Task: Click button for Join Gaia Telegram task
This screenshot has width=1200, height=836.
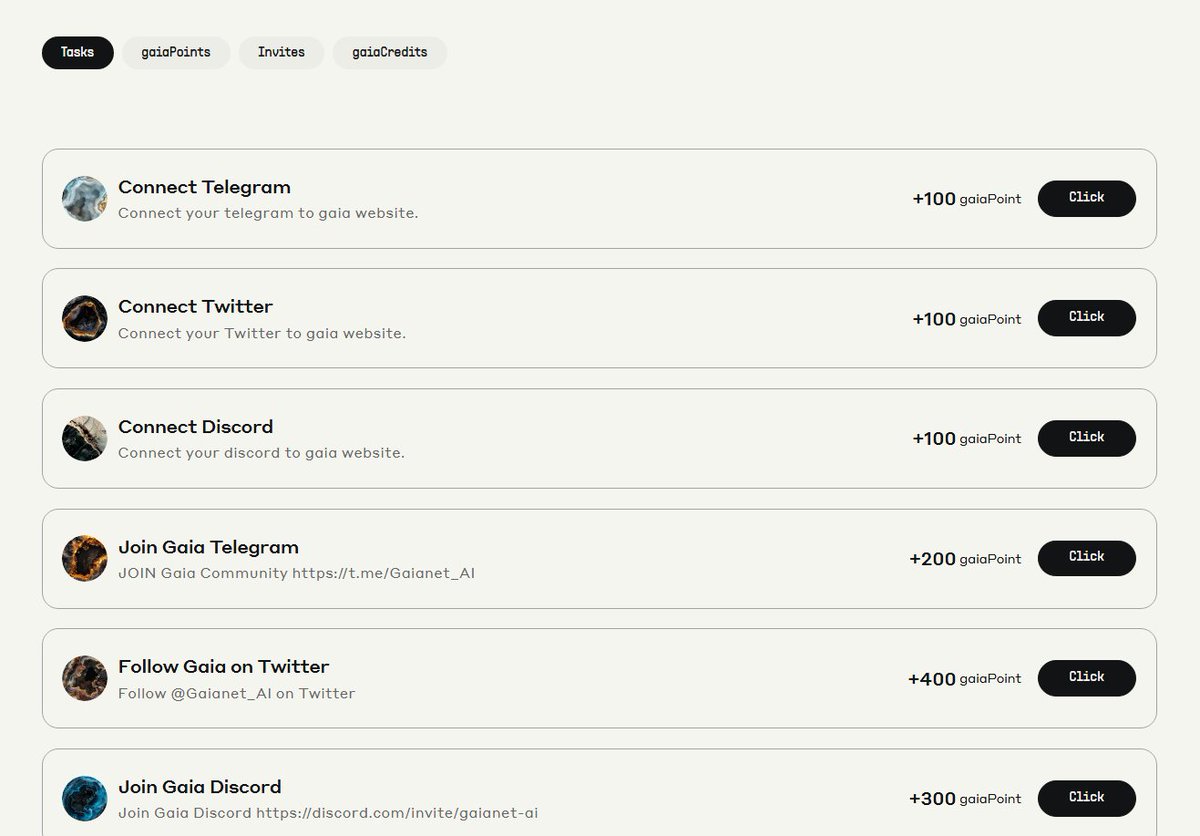Action: tap(1087, 558)
